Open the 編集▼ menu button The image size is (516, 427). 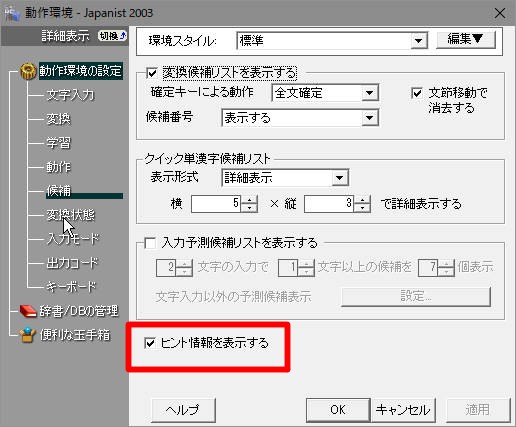465,39
